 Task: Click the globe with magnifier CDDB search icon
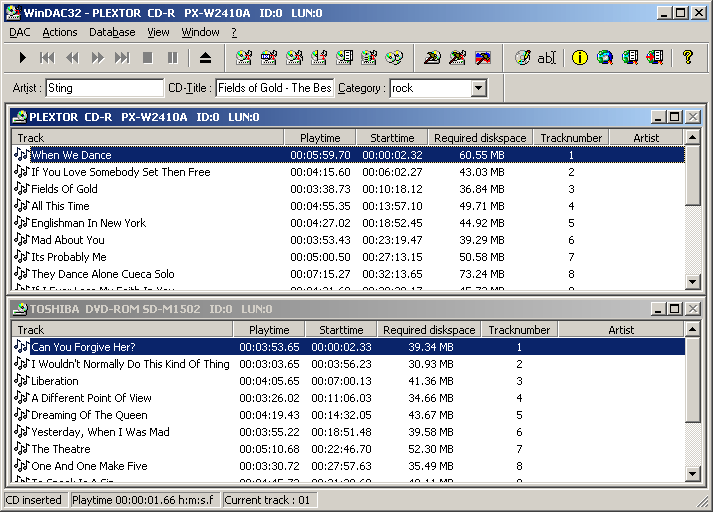point(605,58)
